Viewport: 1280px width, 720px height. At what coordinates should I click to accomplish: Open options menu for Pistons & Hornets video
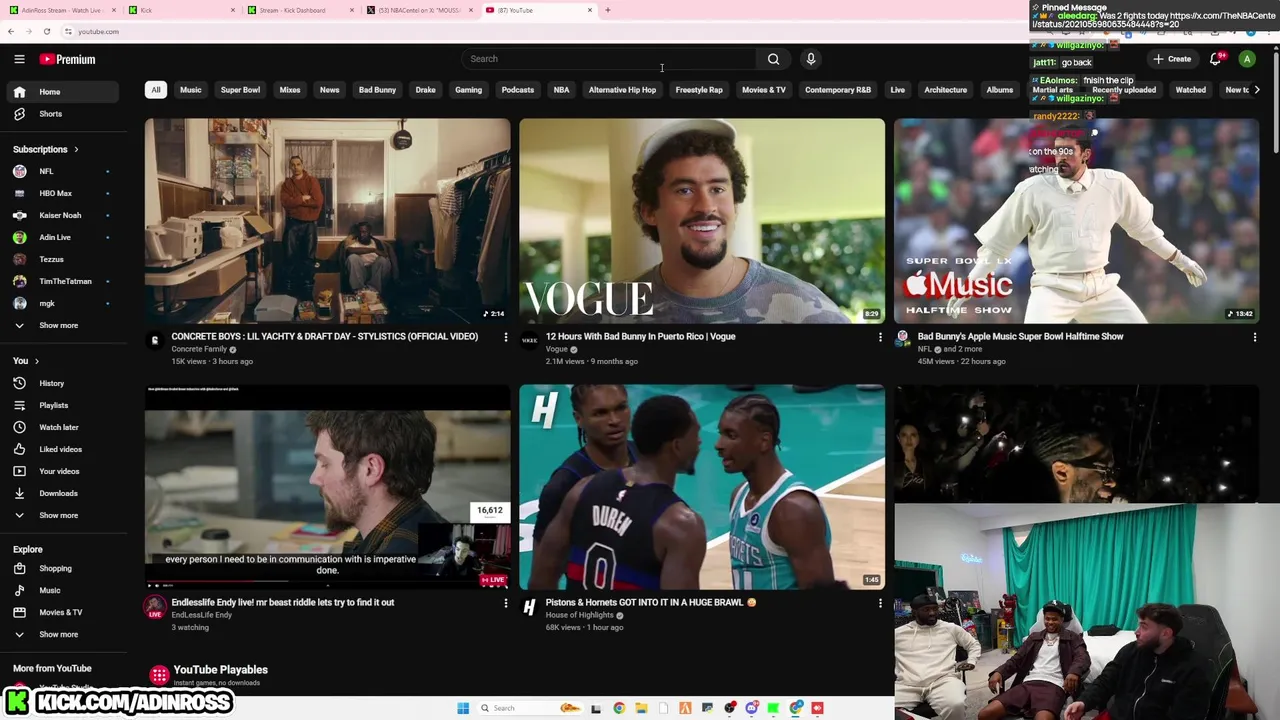(880, 603)
